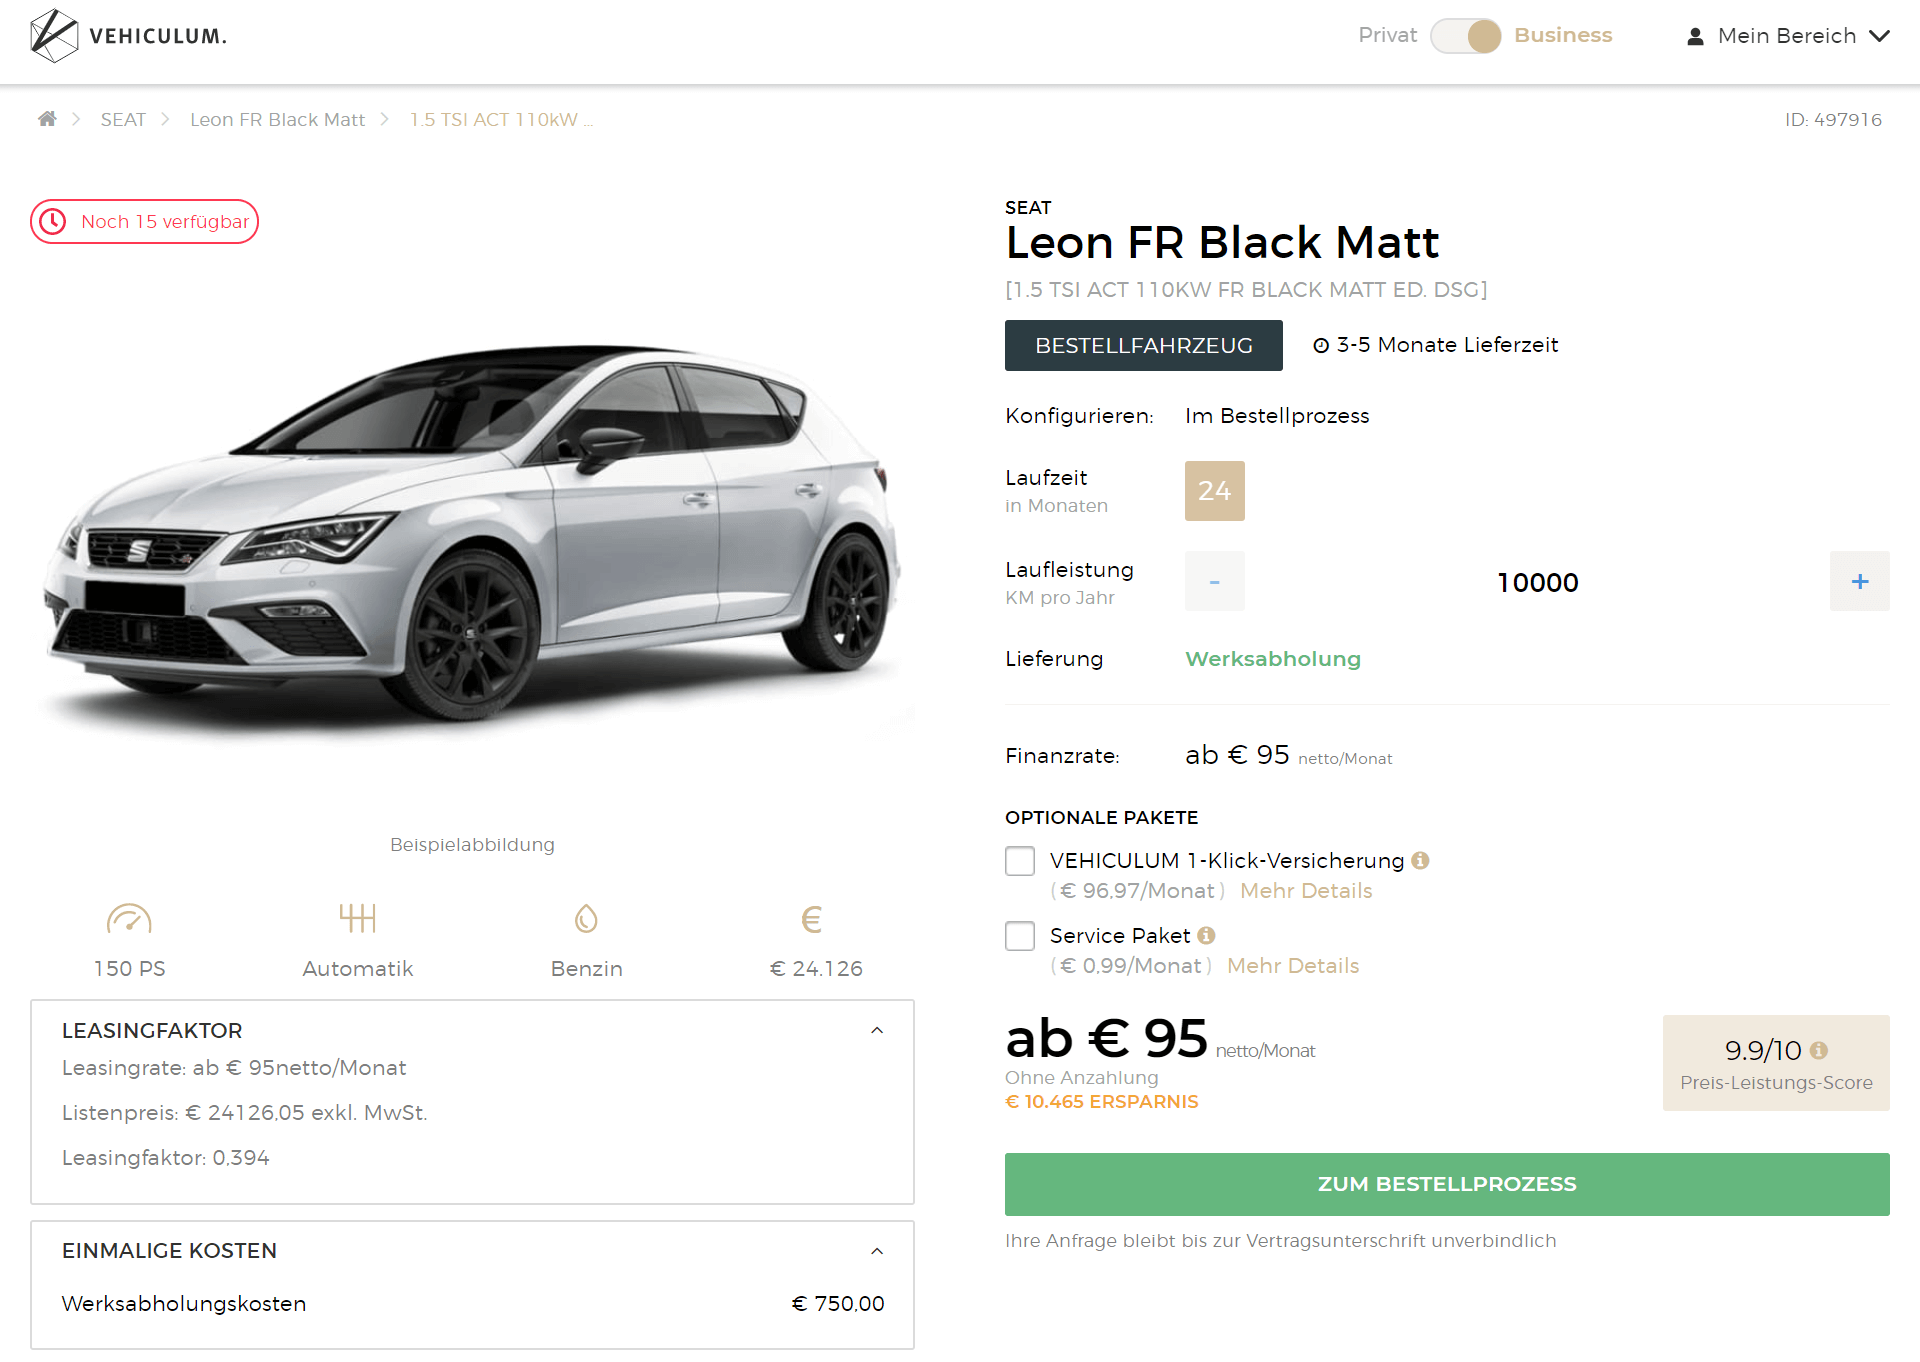Open Leon FR Black Matt breadcrumb
This screenshot has height=1362, width=1920.
(277, 119)
